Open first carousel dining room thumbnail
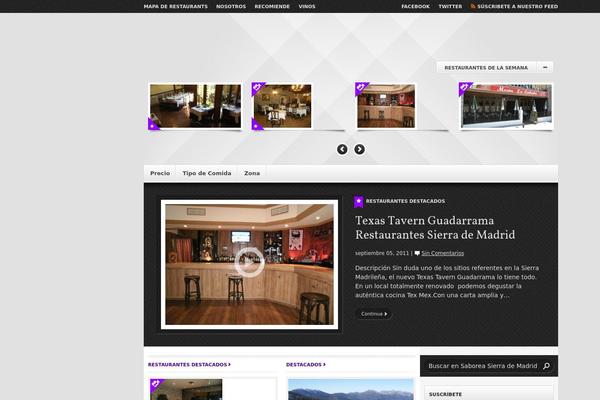The height and width of the screenshot is (400, 600). [x=195, y=106]
